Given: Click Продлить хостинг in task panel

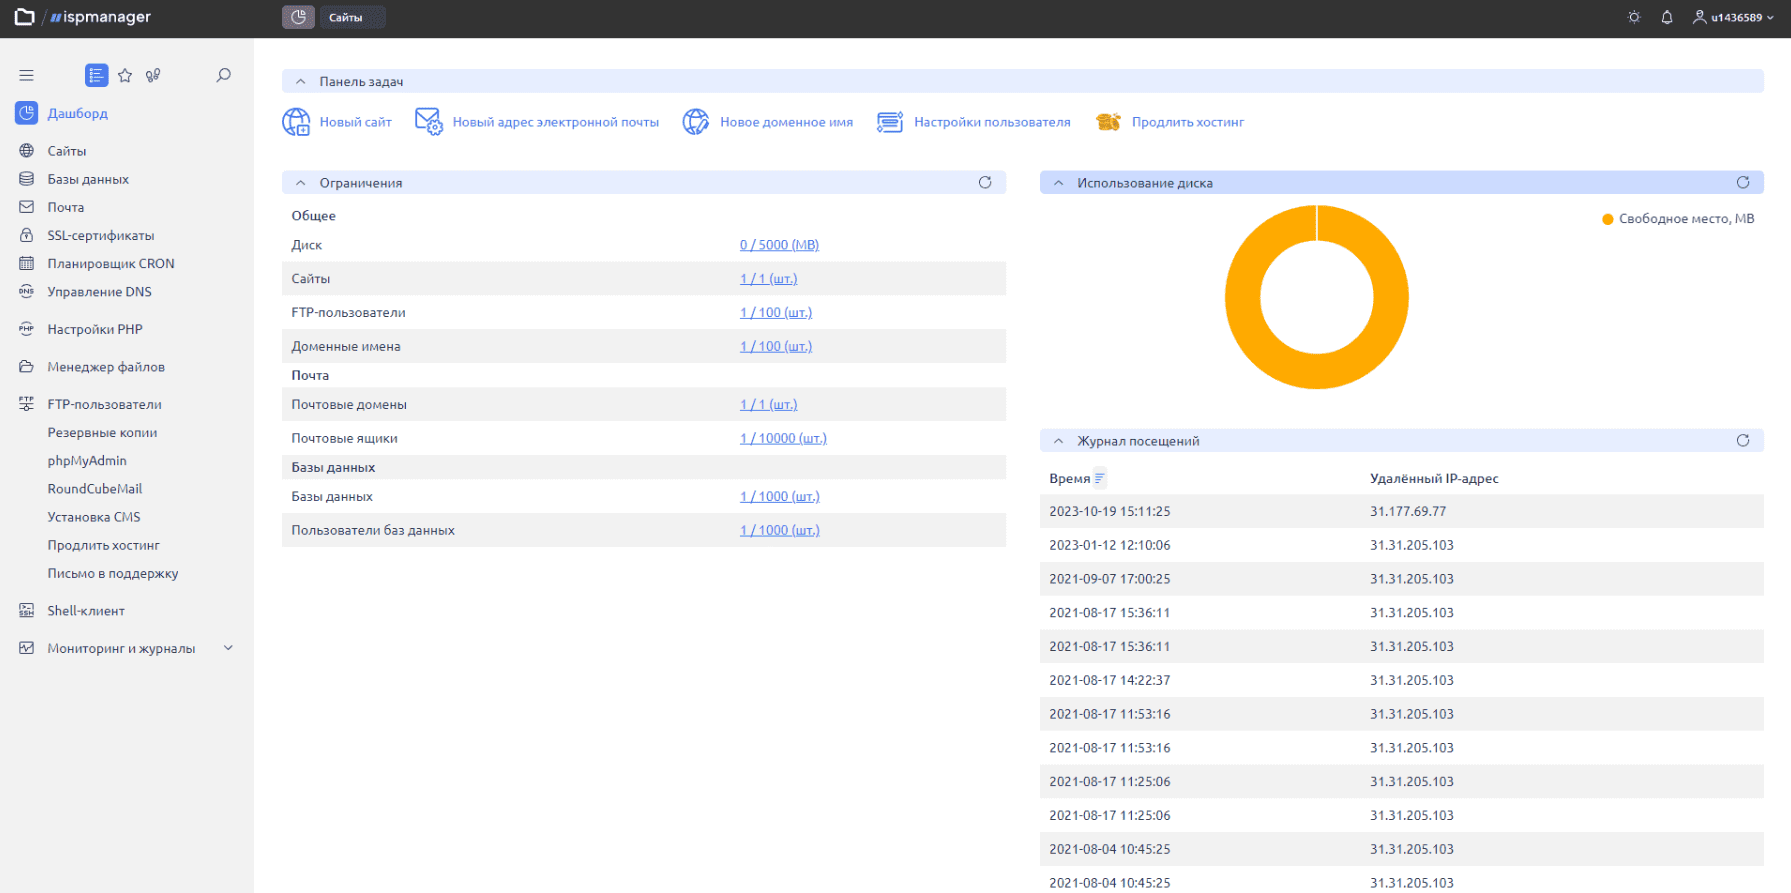Looking at the screenshot, I should click(1170, 122).
